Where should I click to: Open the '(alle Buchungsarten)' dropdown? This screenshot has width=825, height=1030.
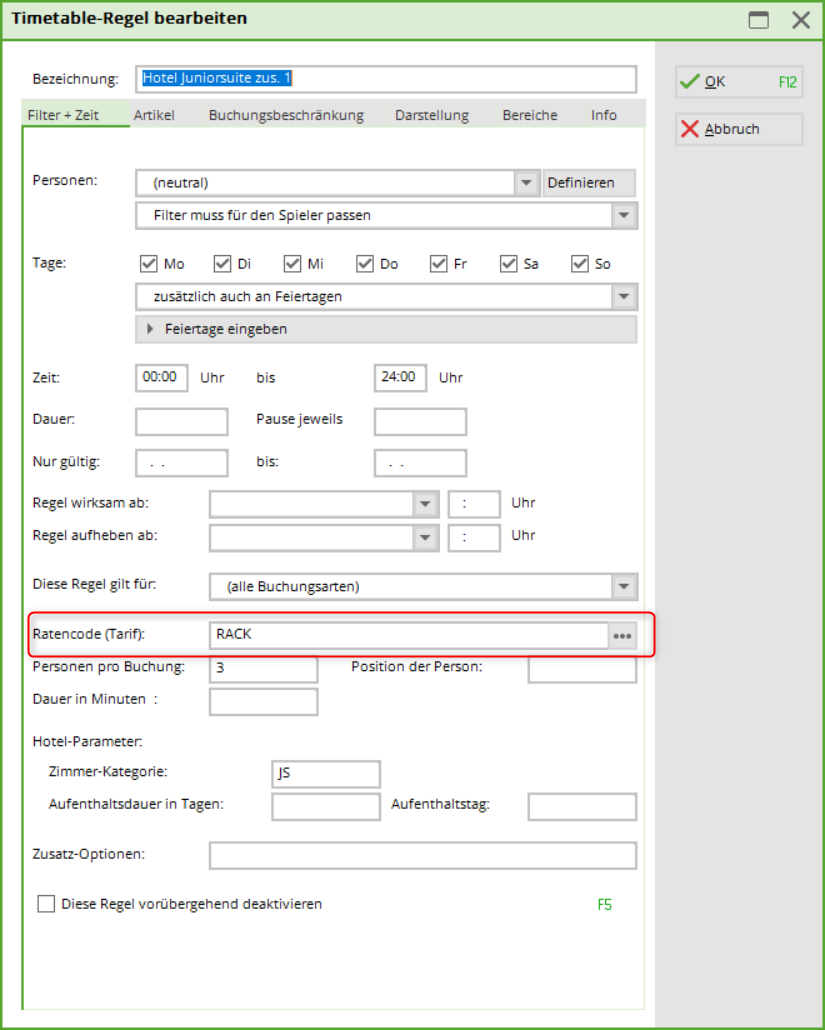tap(624, 586)
